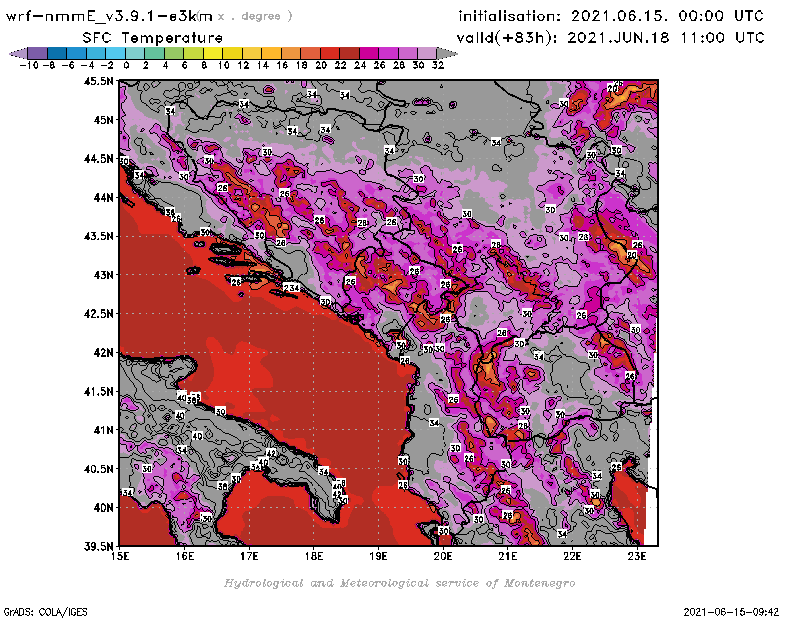The height and width of the screenshot is (618, 800).
Task: Click the longitude label '22E'
Action: click(x=572, y=556)
